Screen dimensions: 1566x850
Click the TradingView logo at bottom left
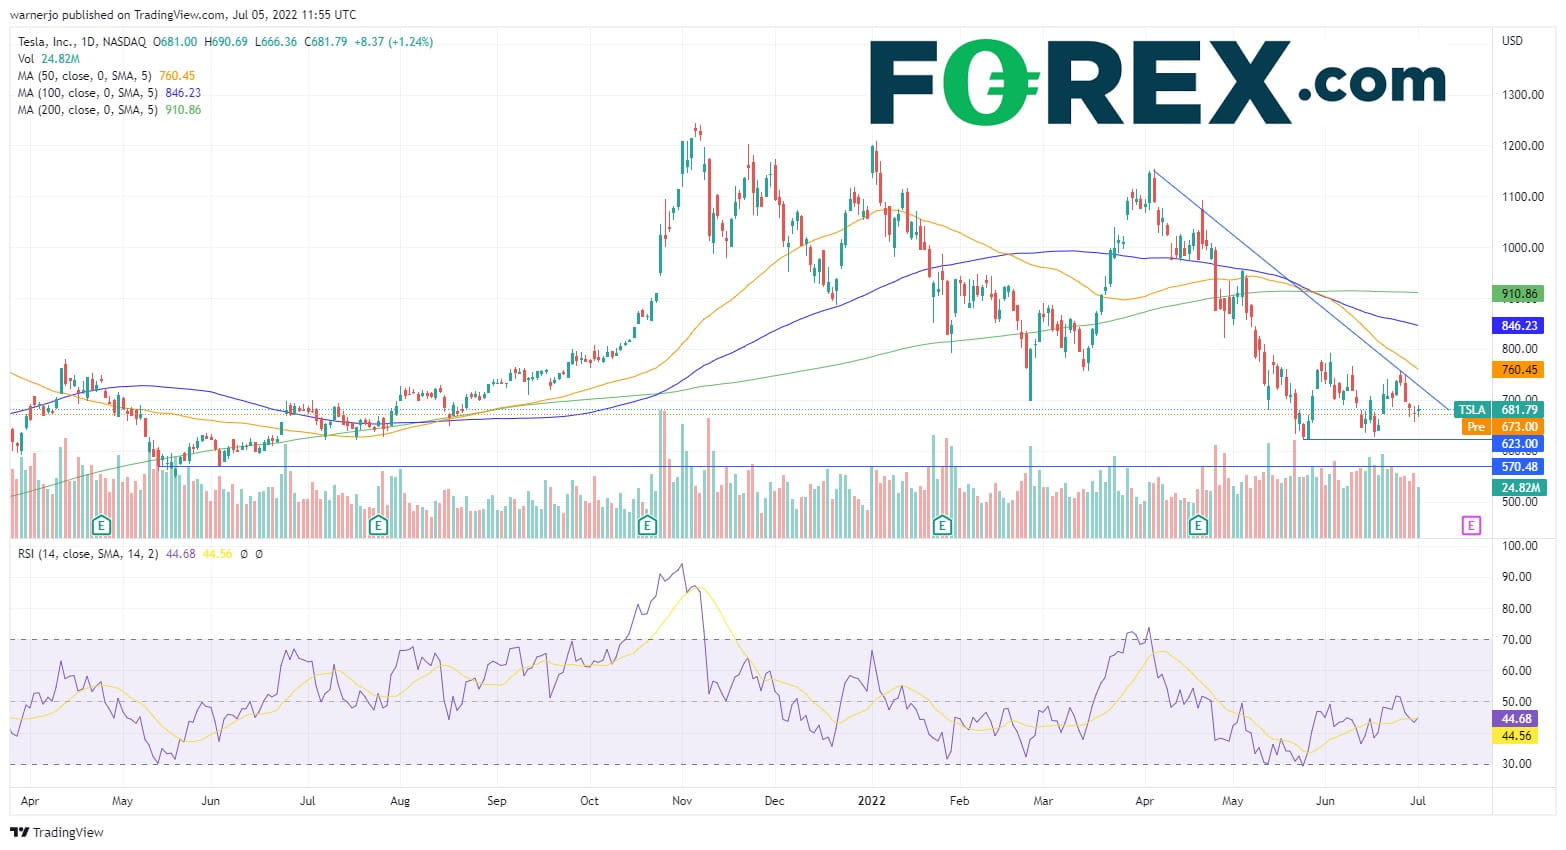coord(57,832)
